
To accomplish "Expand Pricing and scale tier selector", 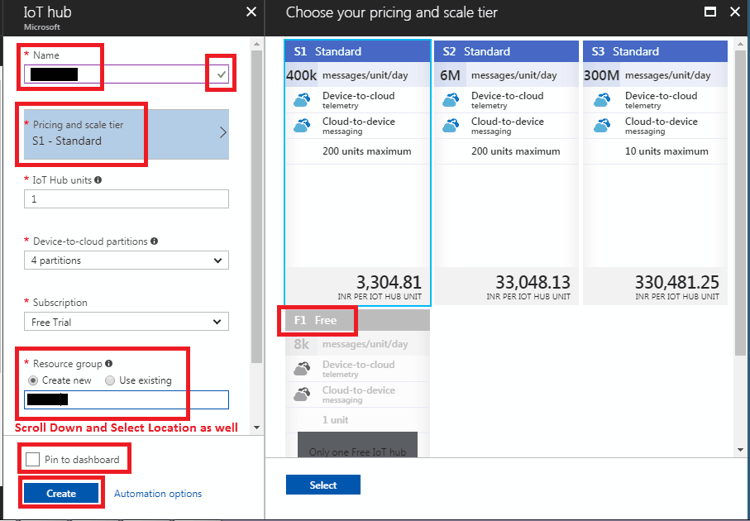I will (x=126, y=133).
